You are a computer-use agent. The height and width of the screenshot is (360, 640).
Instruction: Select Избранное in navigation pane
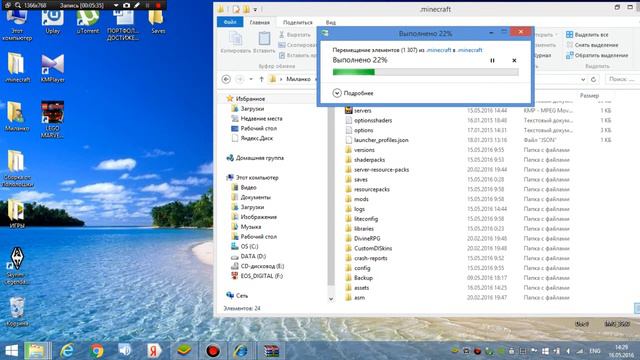click(x=246, y=99)
